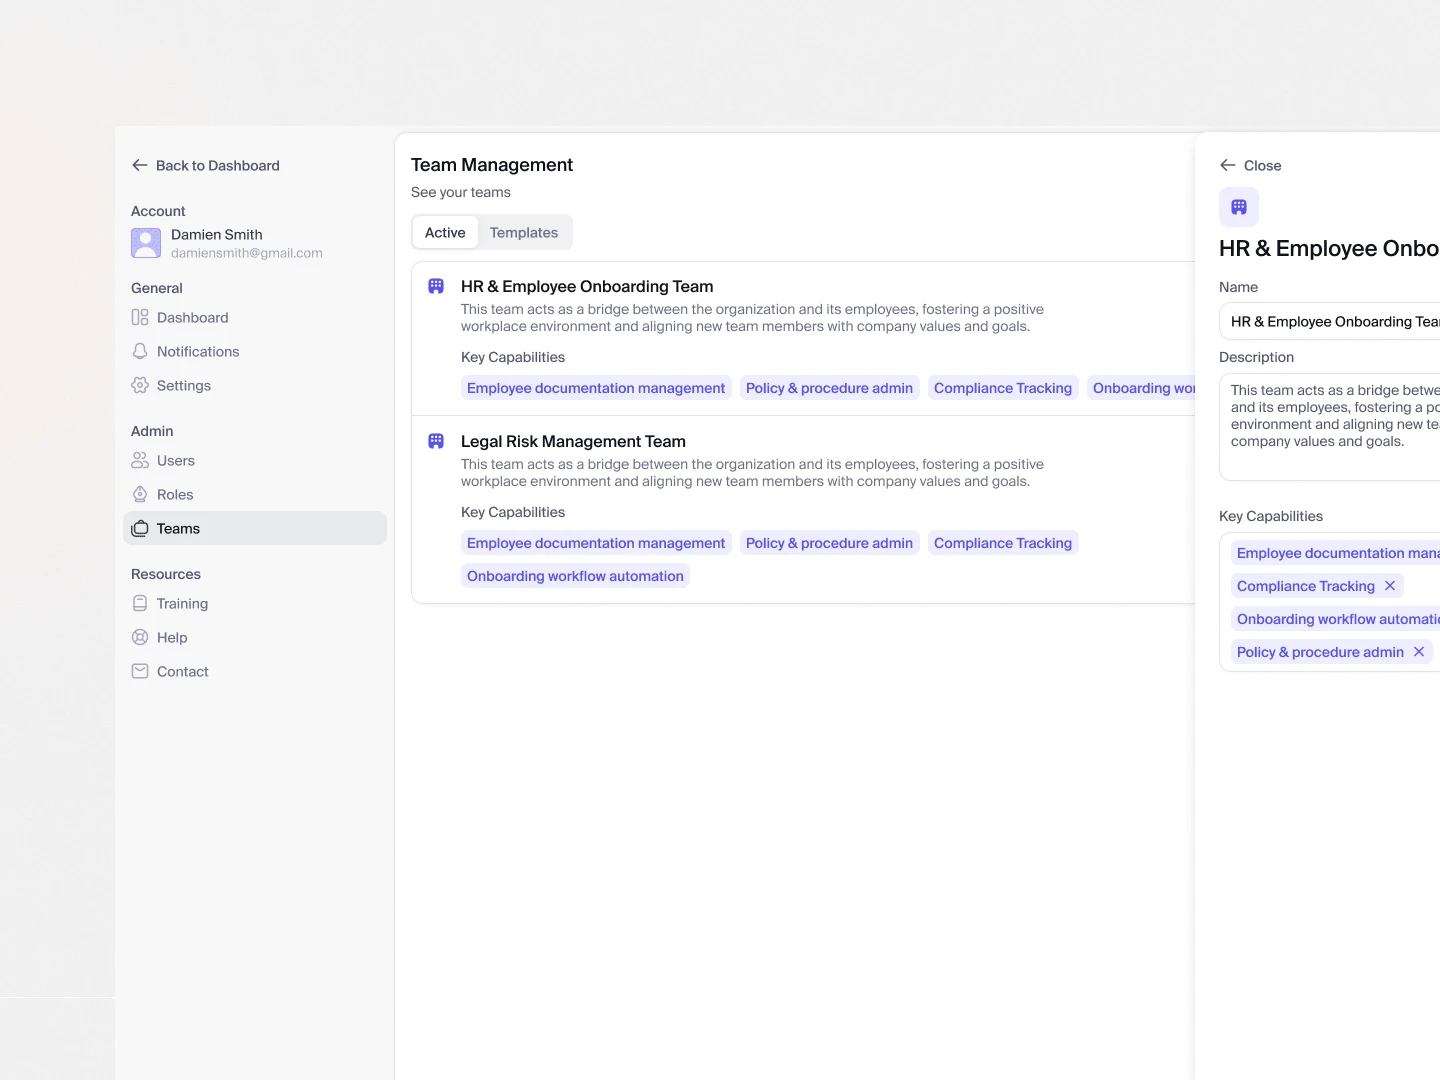Select the Active tab

pos(445,233)
